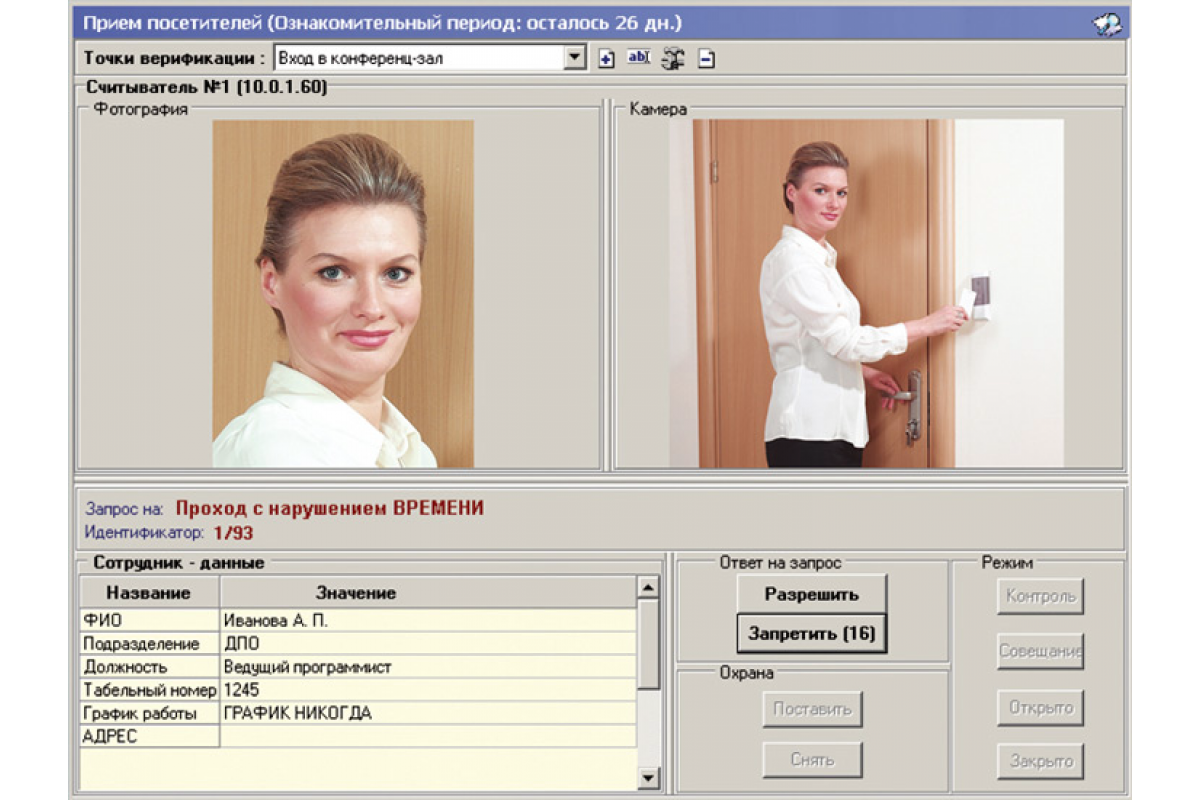Image resolution: width=1200 pixels, height=800 pixels.
Task: Click the Значение column header
Action: (x=427, y=593)
